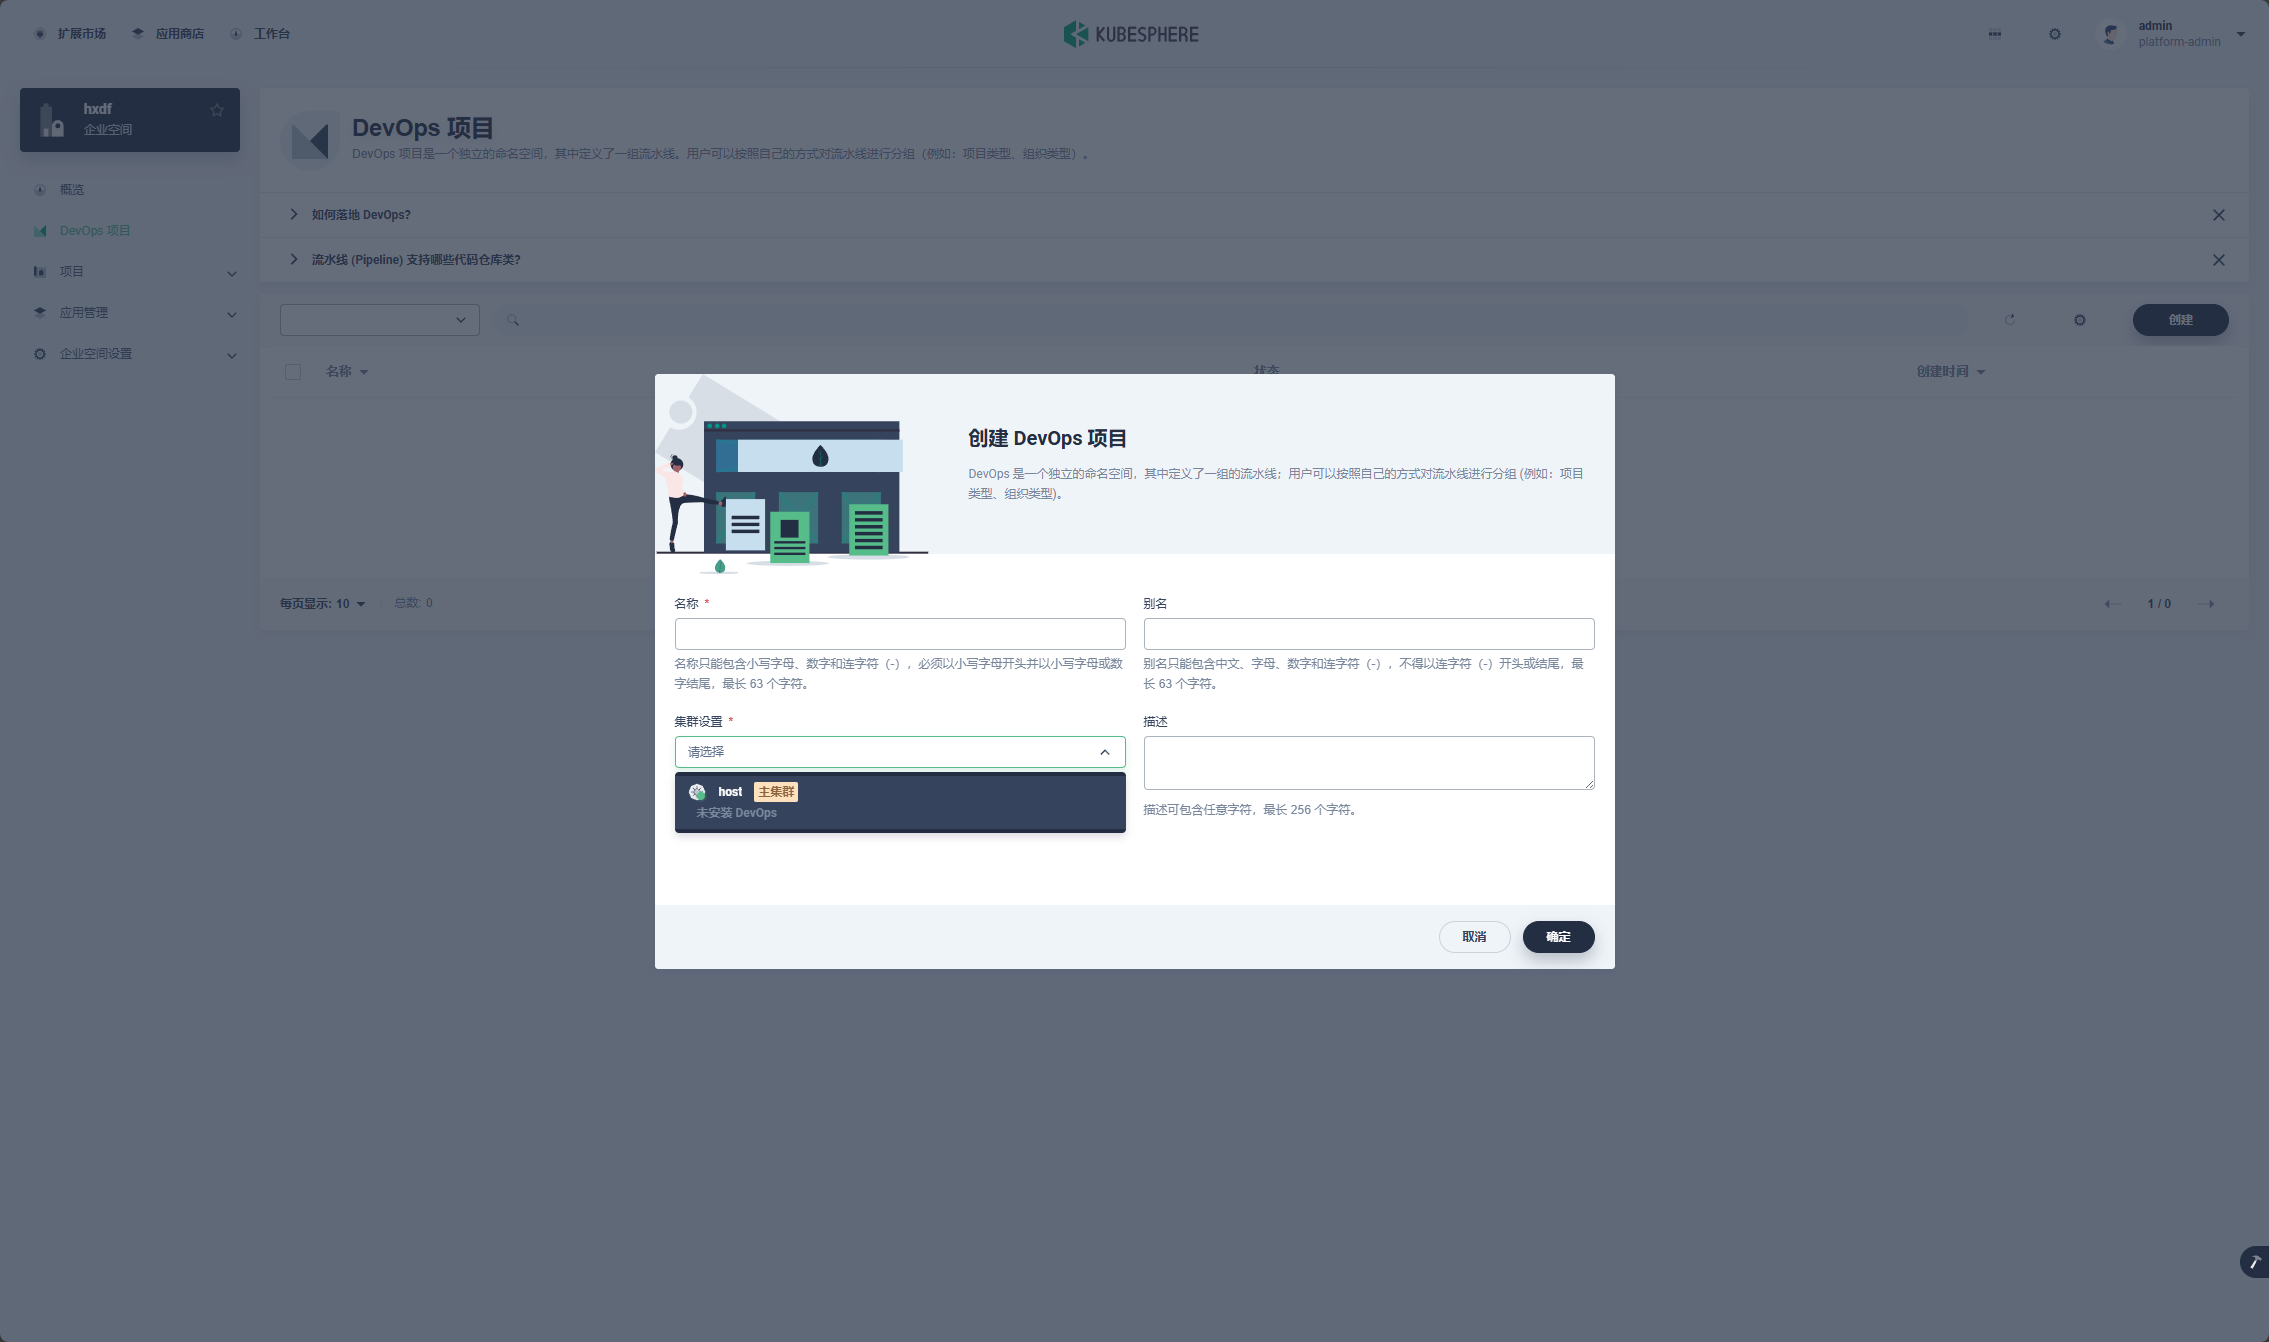Click the host cluster icon in dropdown
Viewport: 2269px width, 1342px height.
tap(698, 792)
